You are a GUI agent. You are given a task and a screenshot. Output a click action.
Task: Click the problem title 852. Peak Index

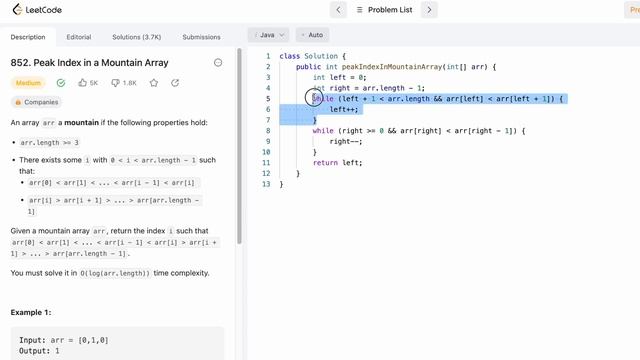pyautogui.click(x=89, y=62)
